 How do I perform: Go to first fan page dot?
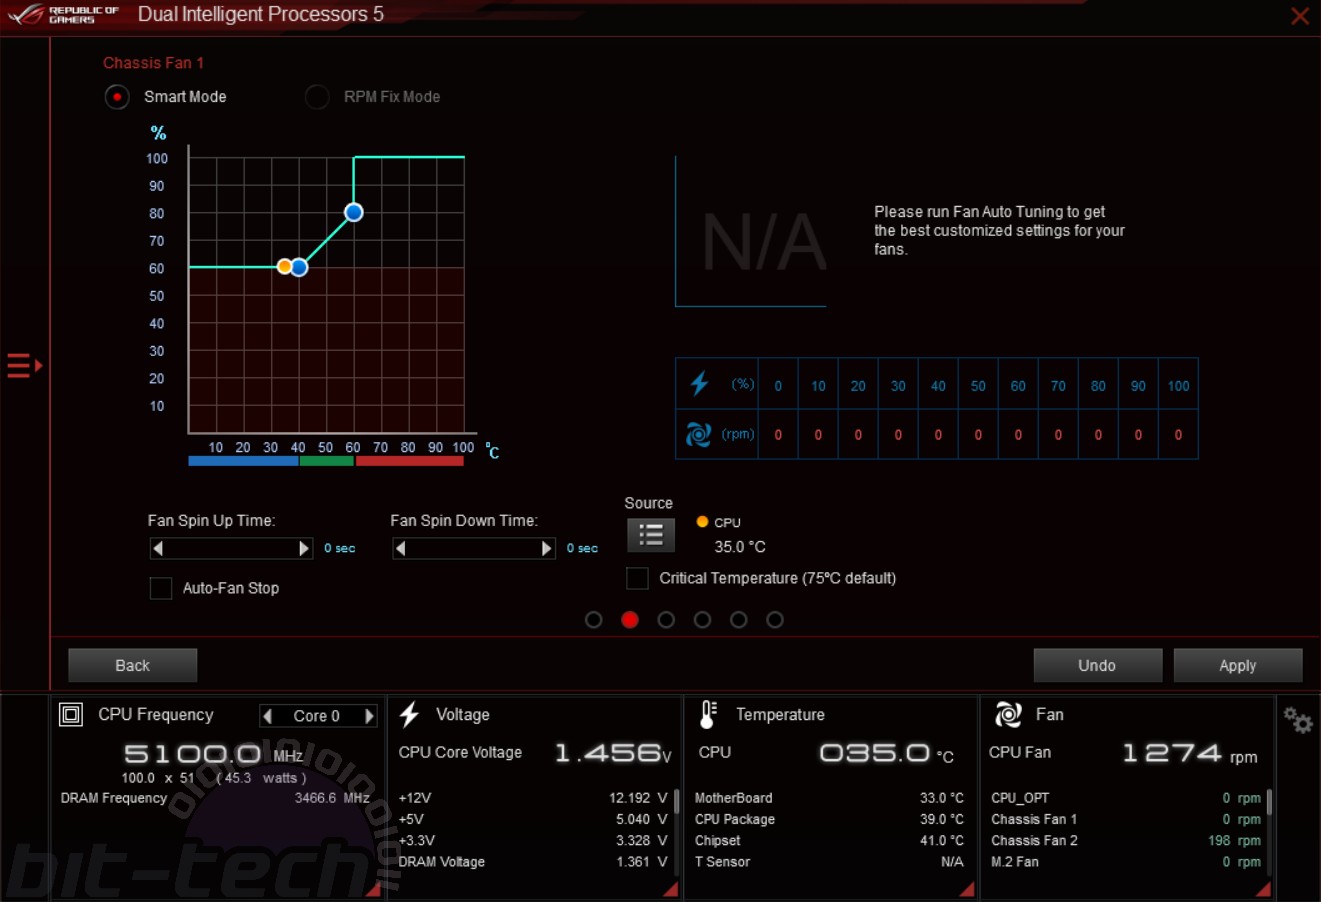(594, 620)
